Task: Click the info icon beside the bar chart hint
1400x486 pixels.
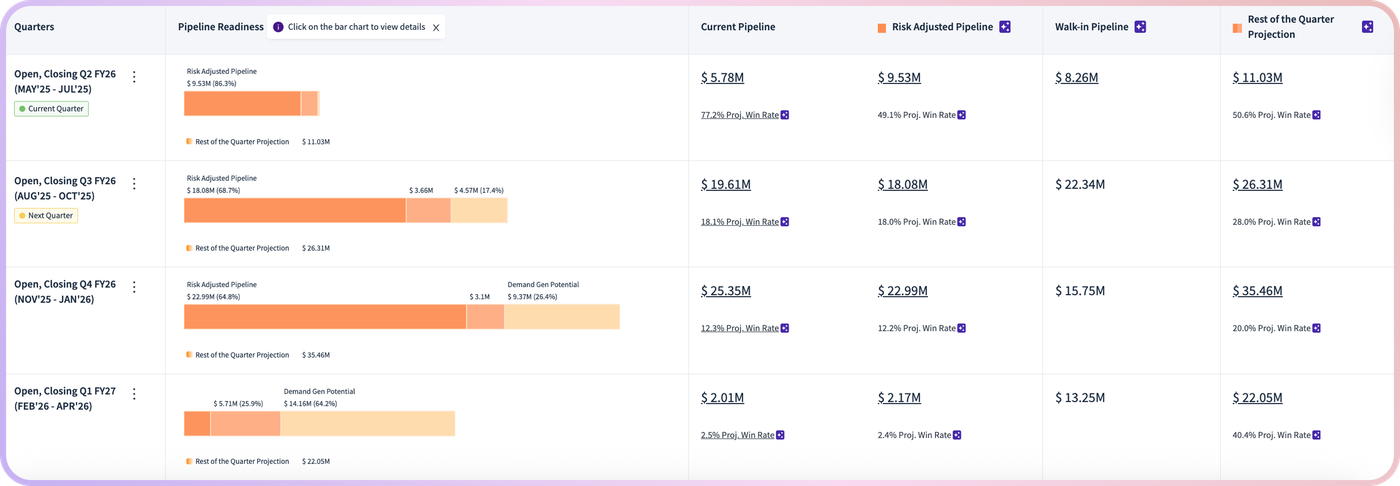Action: tap(278, 27)
